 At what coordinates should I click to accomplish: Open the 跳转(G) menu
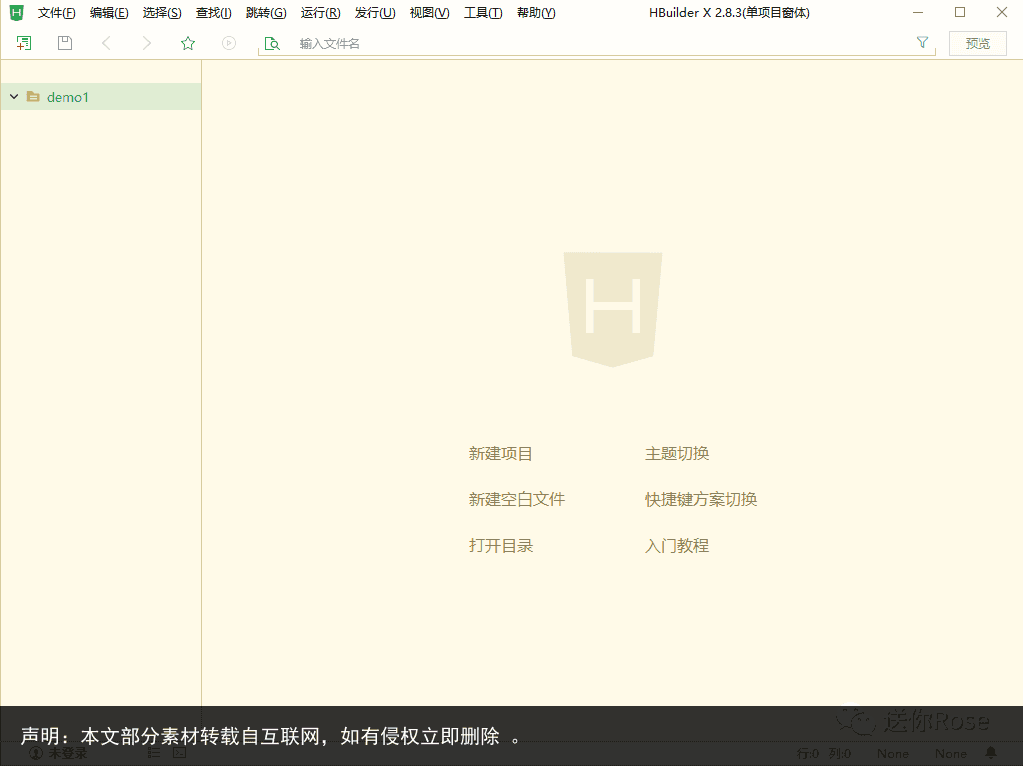pos(266,13)
